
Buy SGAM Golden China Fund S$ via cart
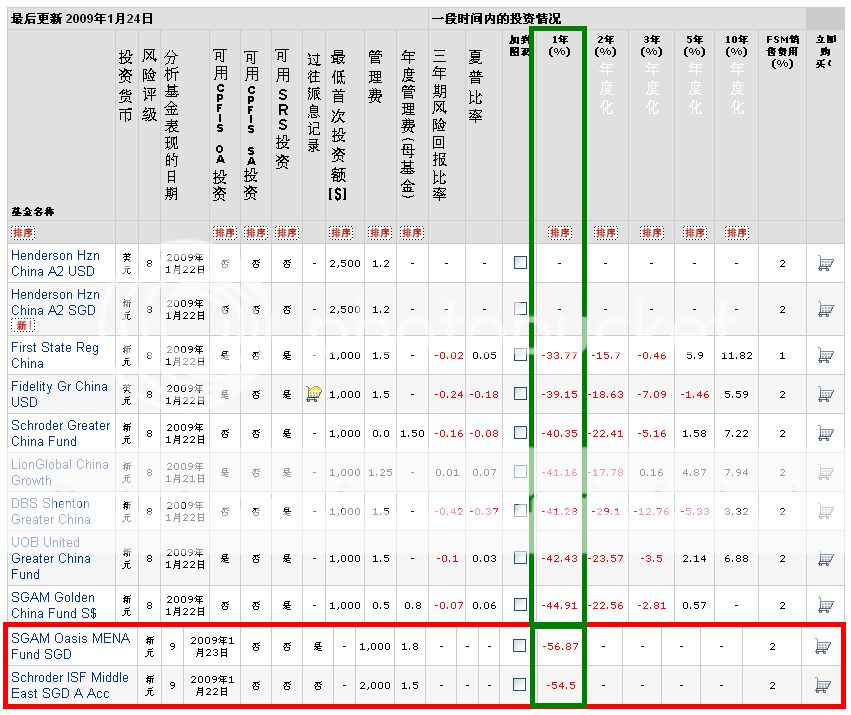point(825,605)
